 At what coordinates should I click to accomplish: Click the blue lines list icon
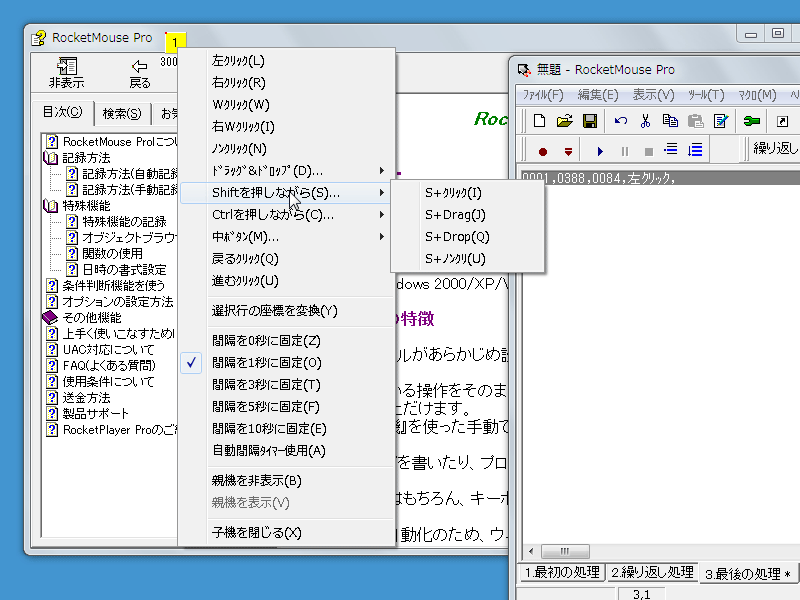(x=671, y=149)
